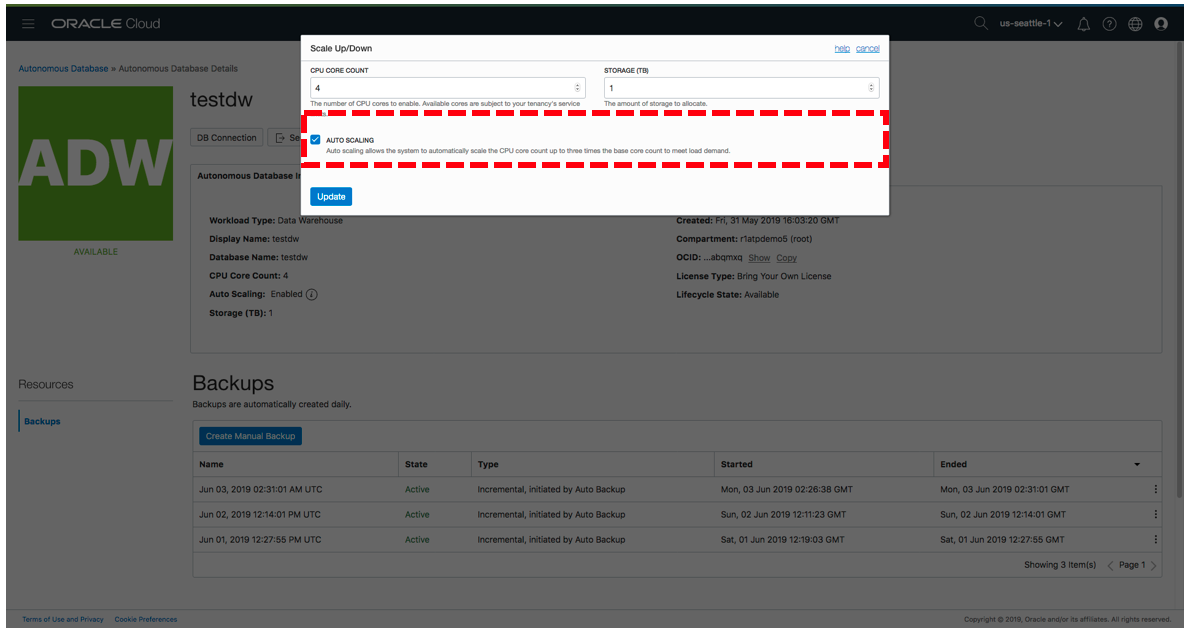Uncheck the Auto Scaling checkbox
This screenshot has width=1194, height=632.
pos(315,139)
